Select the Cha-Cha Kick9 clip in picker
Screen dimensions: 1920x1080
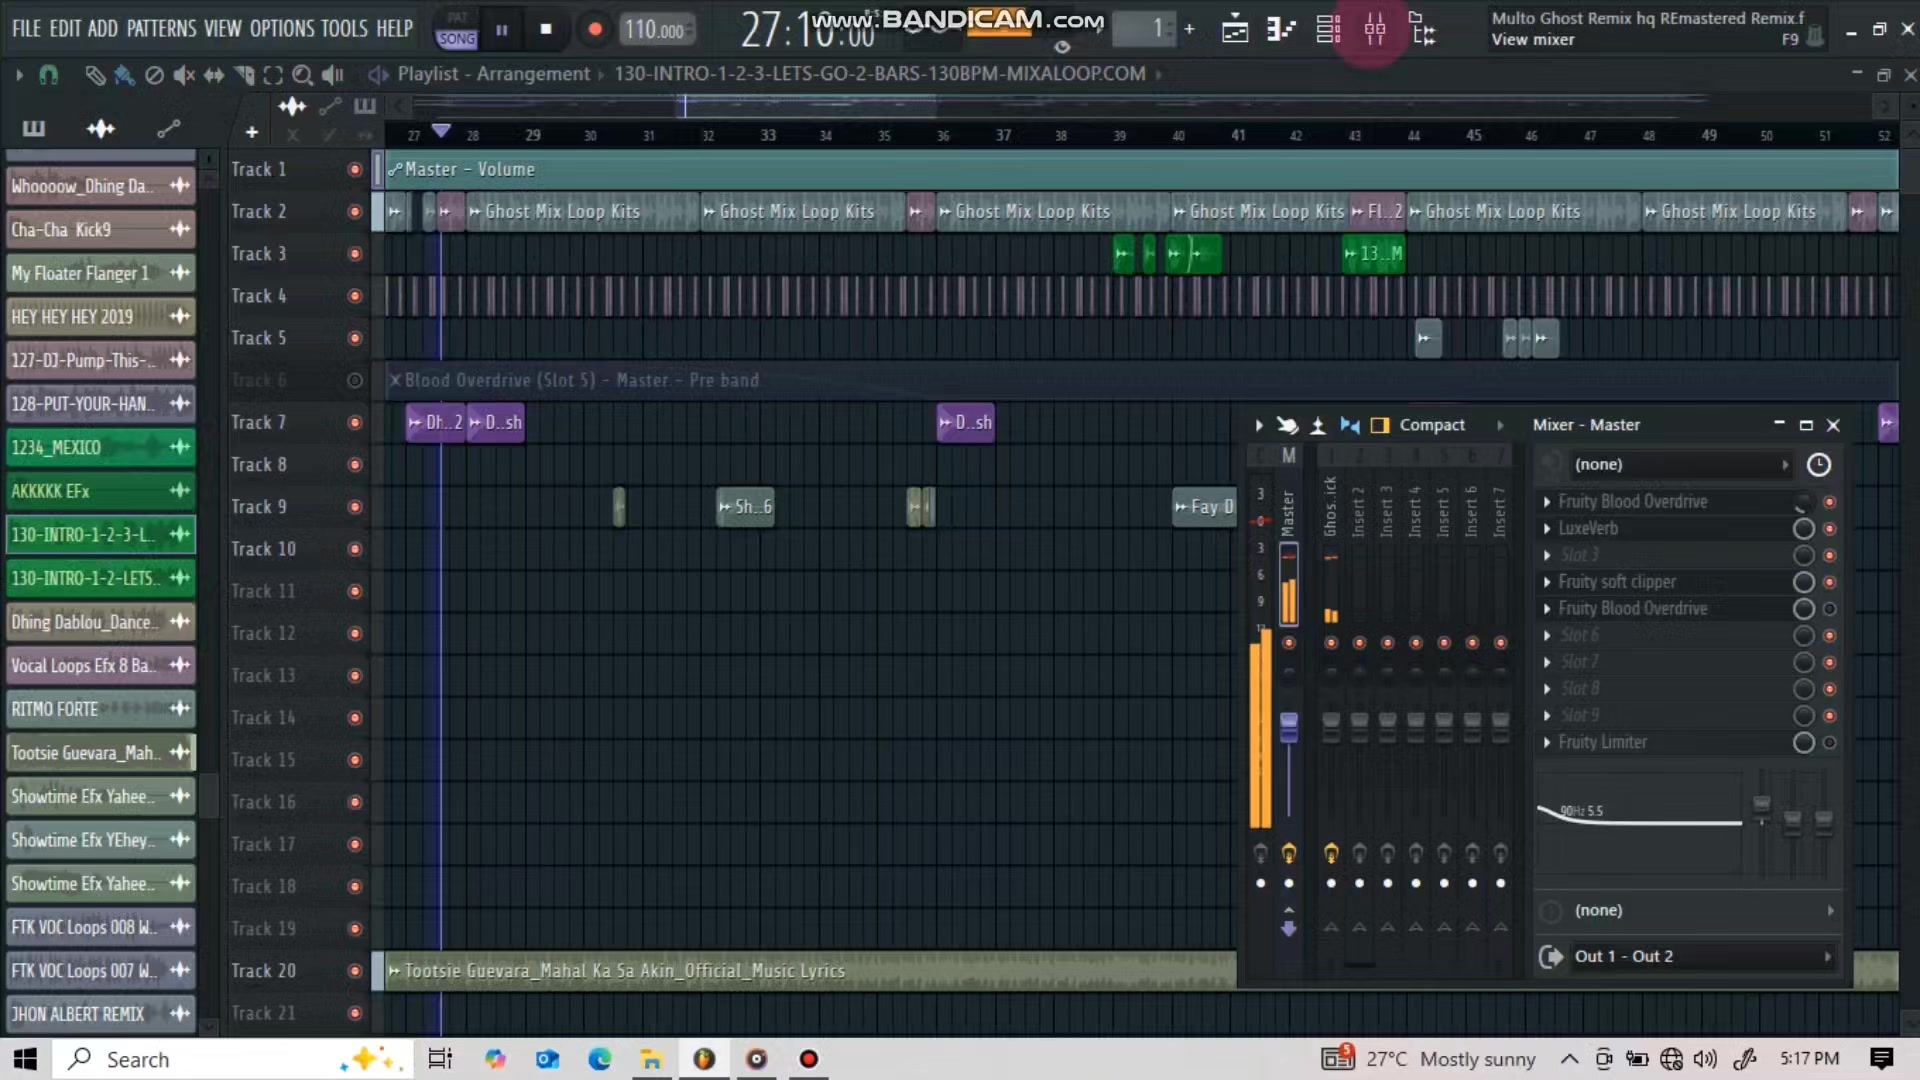tap(100, 230)
